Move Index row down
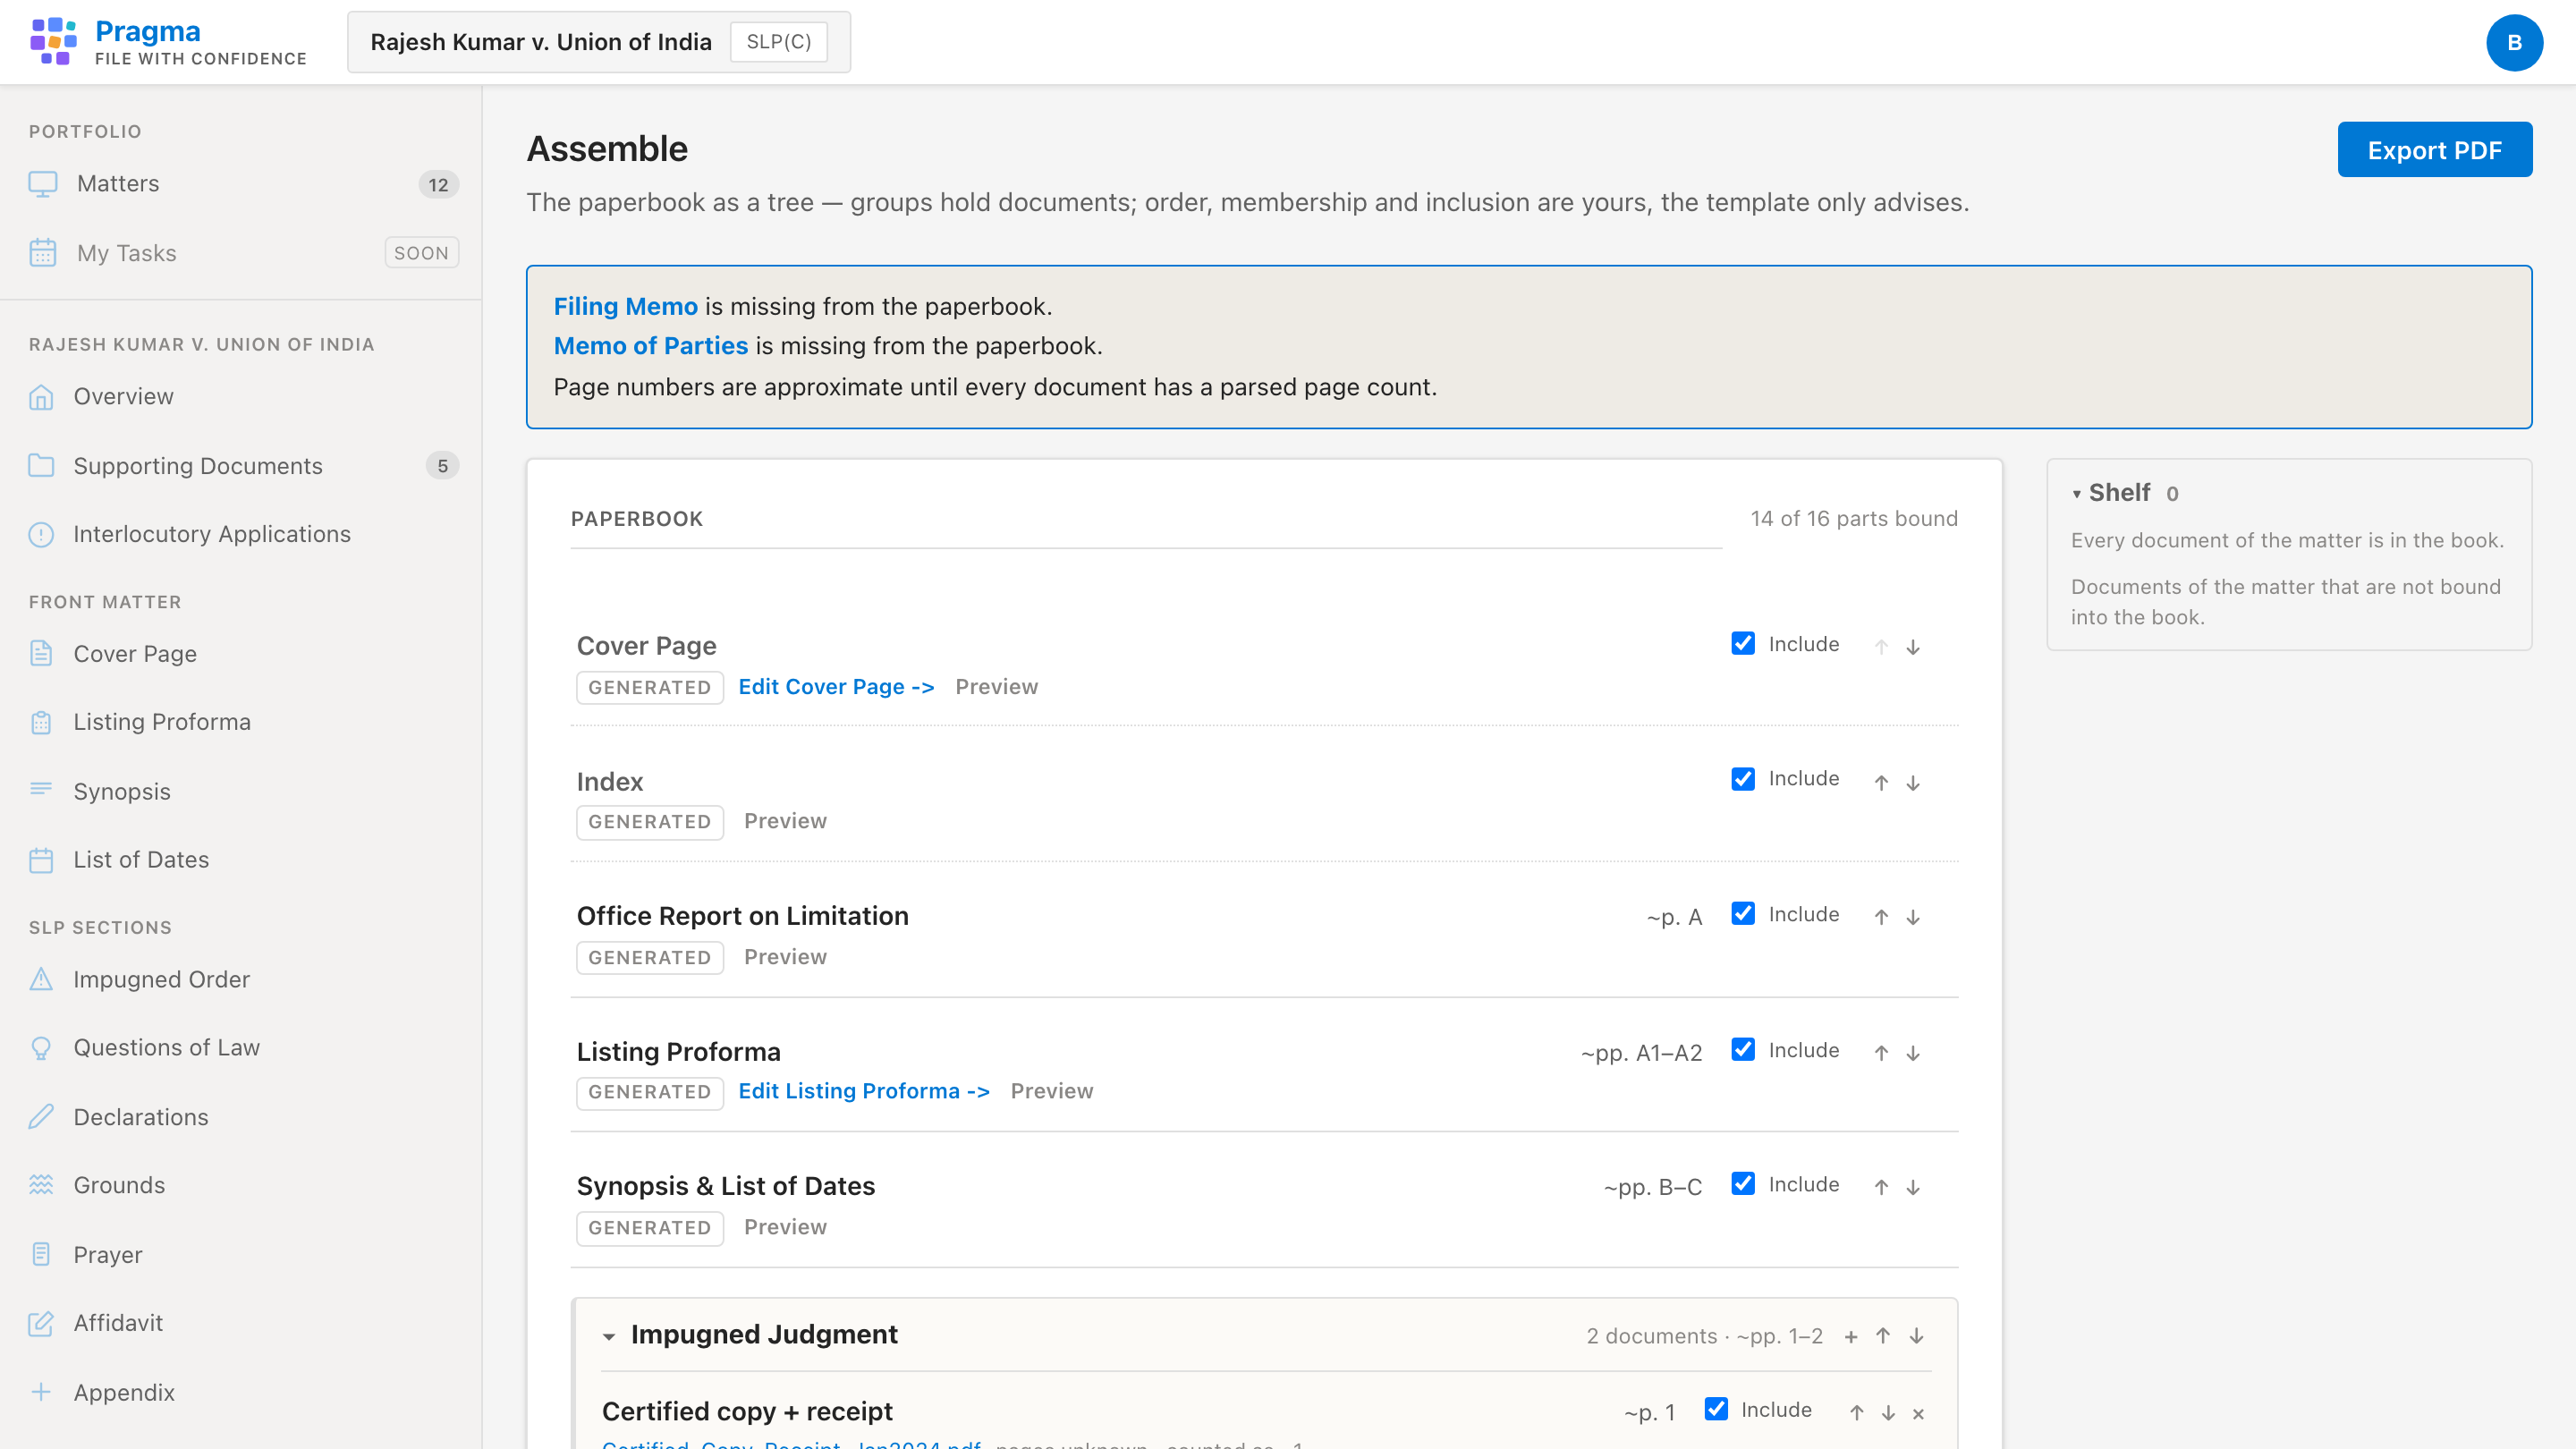Viewport: 2576px width, 1449px height. pos(1912,782)
